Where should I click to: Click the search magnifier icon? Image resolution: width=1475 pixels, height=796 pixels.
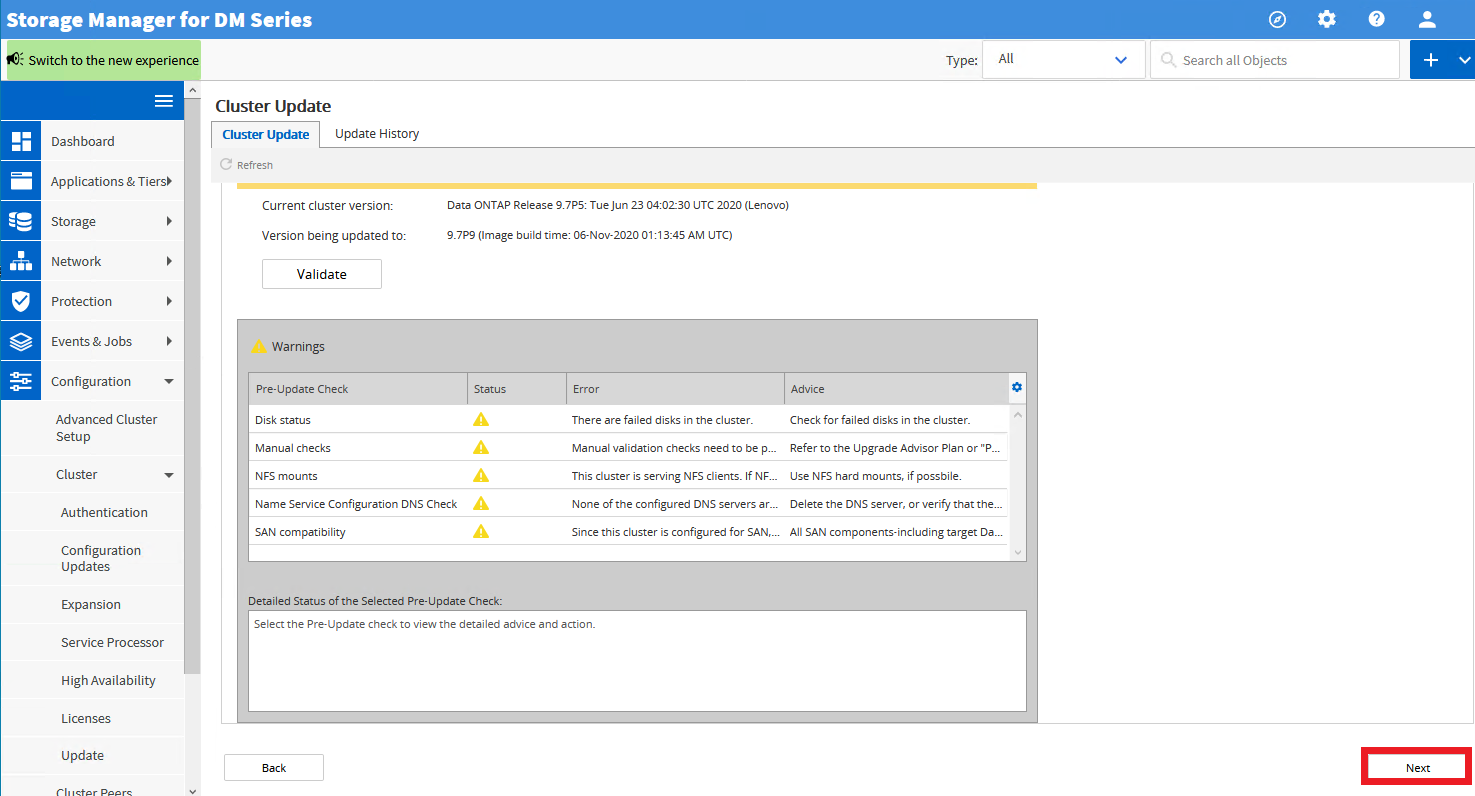(x=1168, y=60)
